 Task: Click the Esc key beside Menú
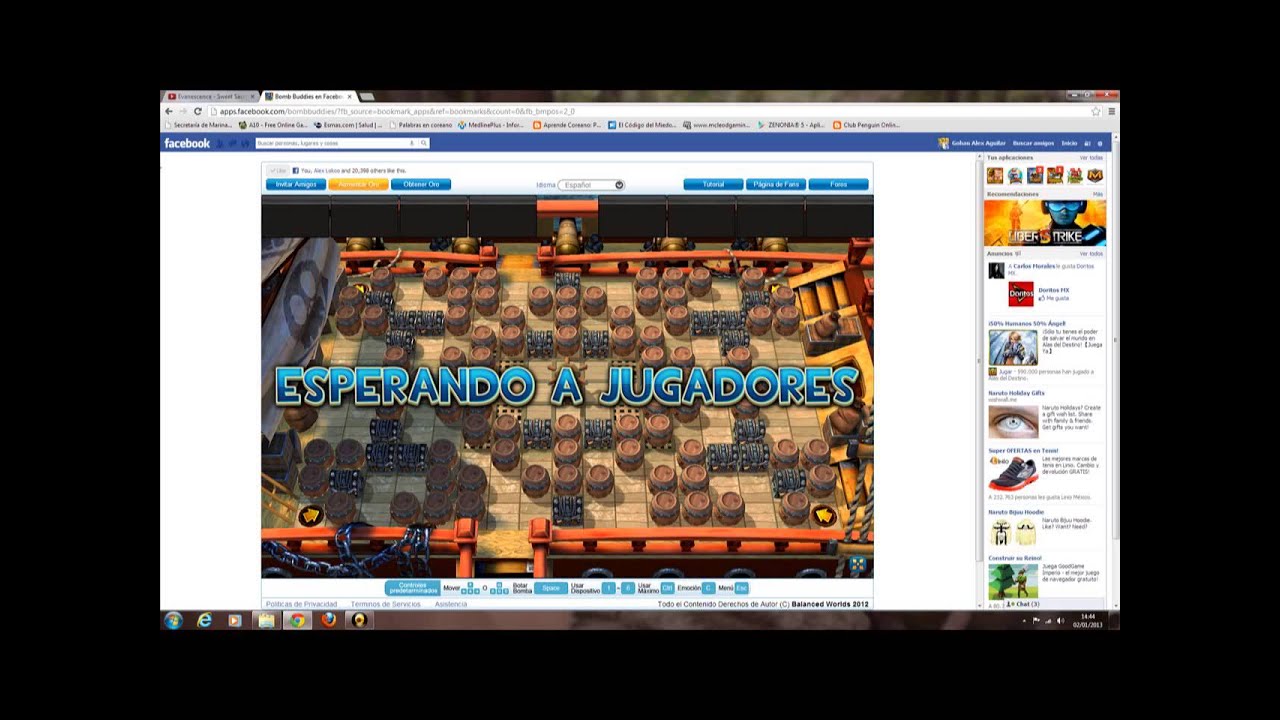741,588
